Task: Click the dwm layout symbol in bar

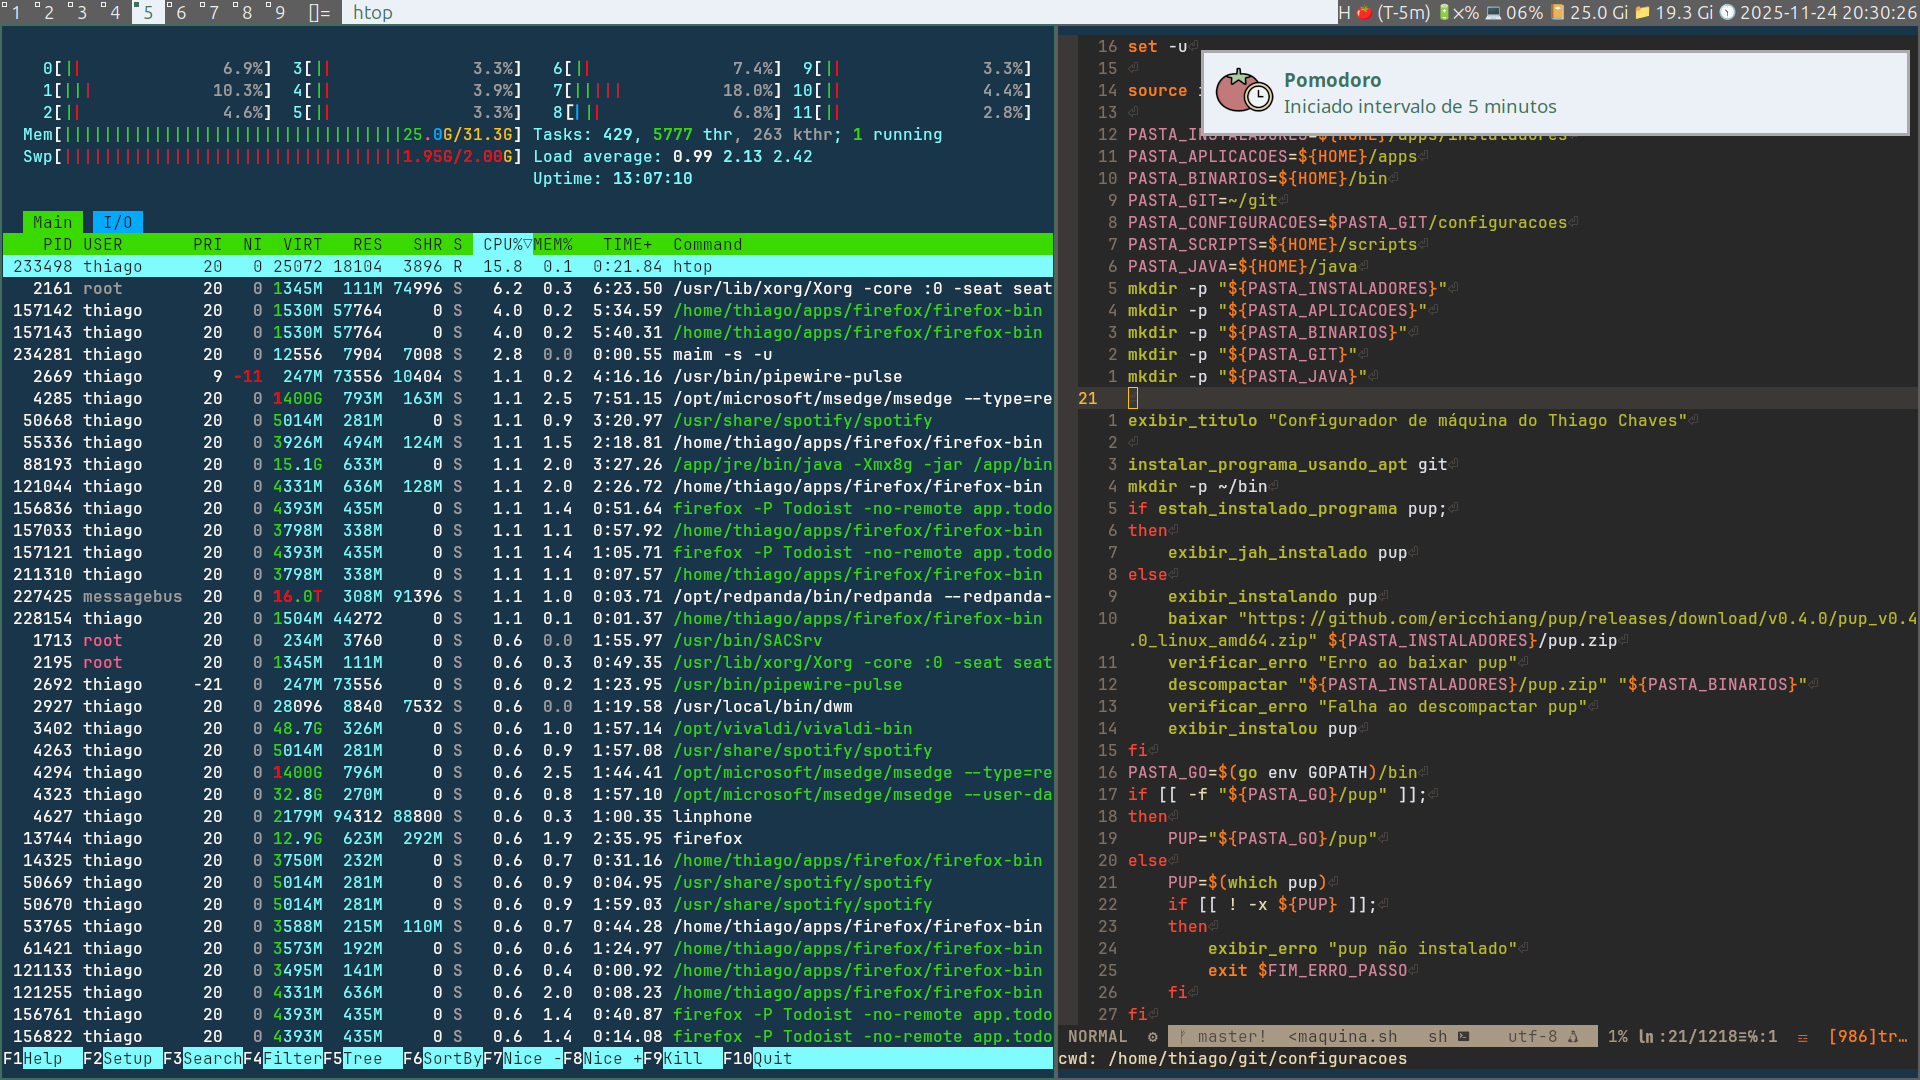Action: pyautogui.click(x=319, y=12)
